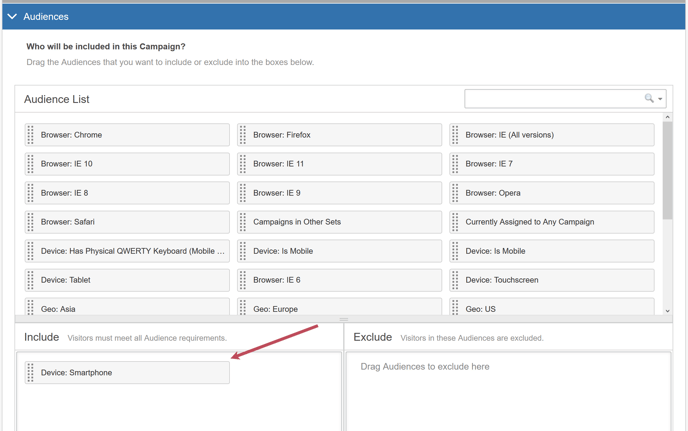This screenshot has width=688, height=431.
Task: Click the scroll down arrow of Audience List
Action: [x=667, y=311]
